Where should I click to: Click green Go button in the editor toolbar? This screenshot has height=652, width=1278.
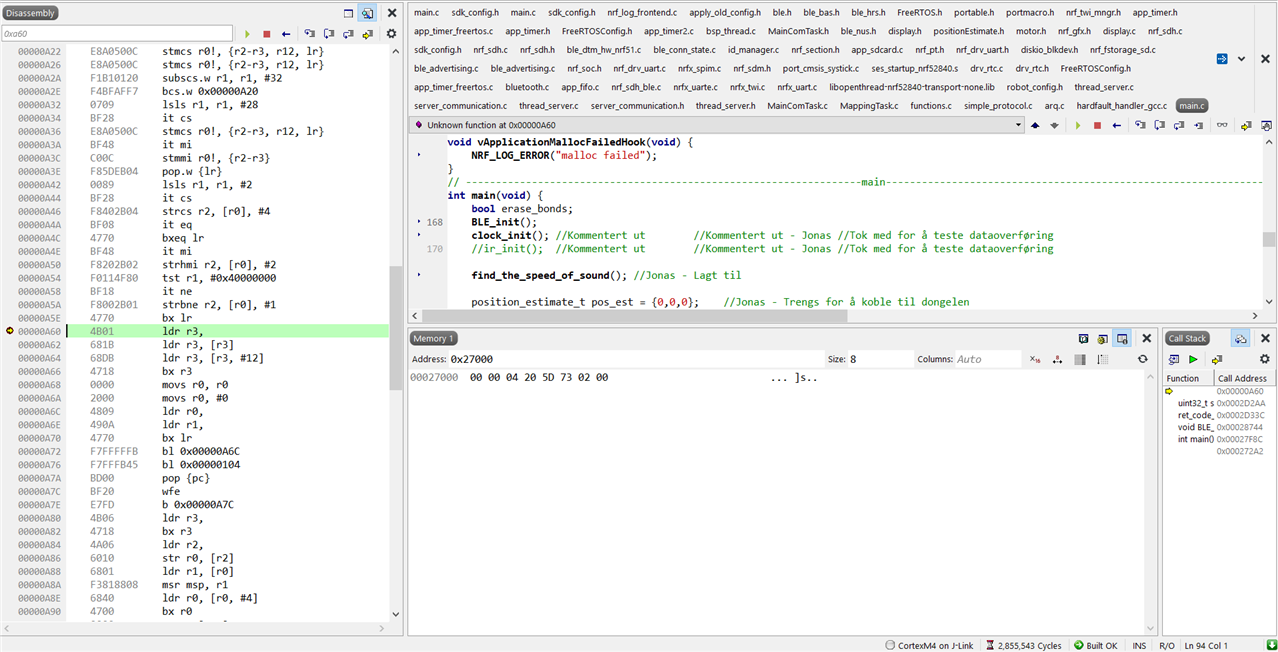pyautogui.click(x=1078, y=125)
